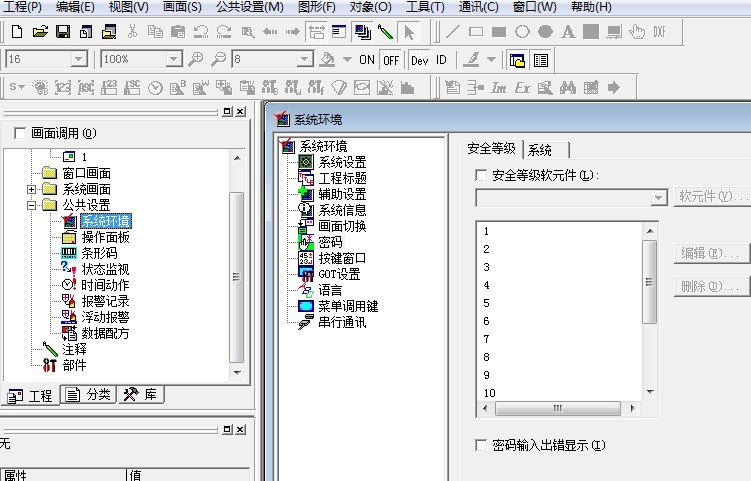Check the 安全等级软元件 checkbox

tap(482, 176)
